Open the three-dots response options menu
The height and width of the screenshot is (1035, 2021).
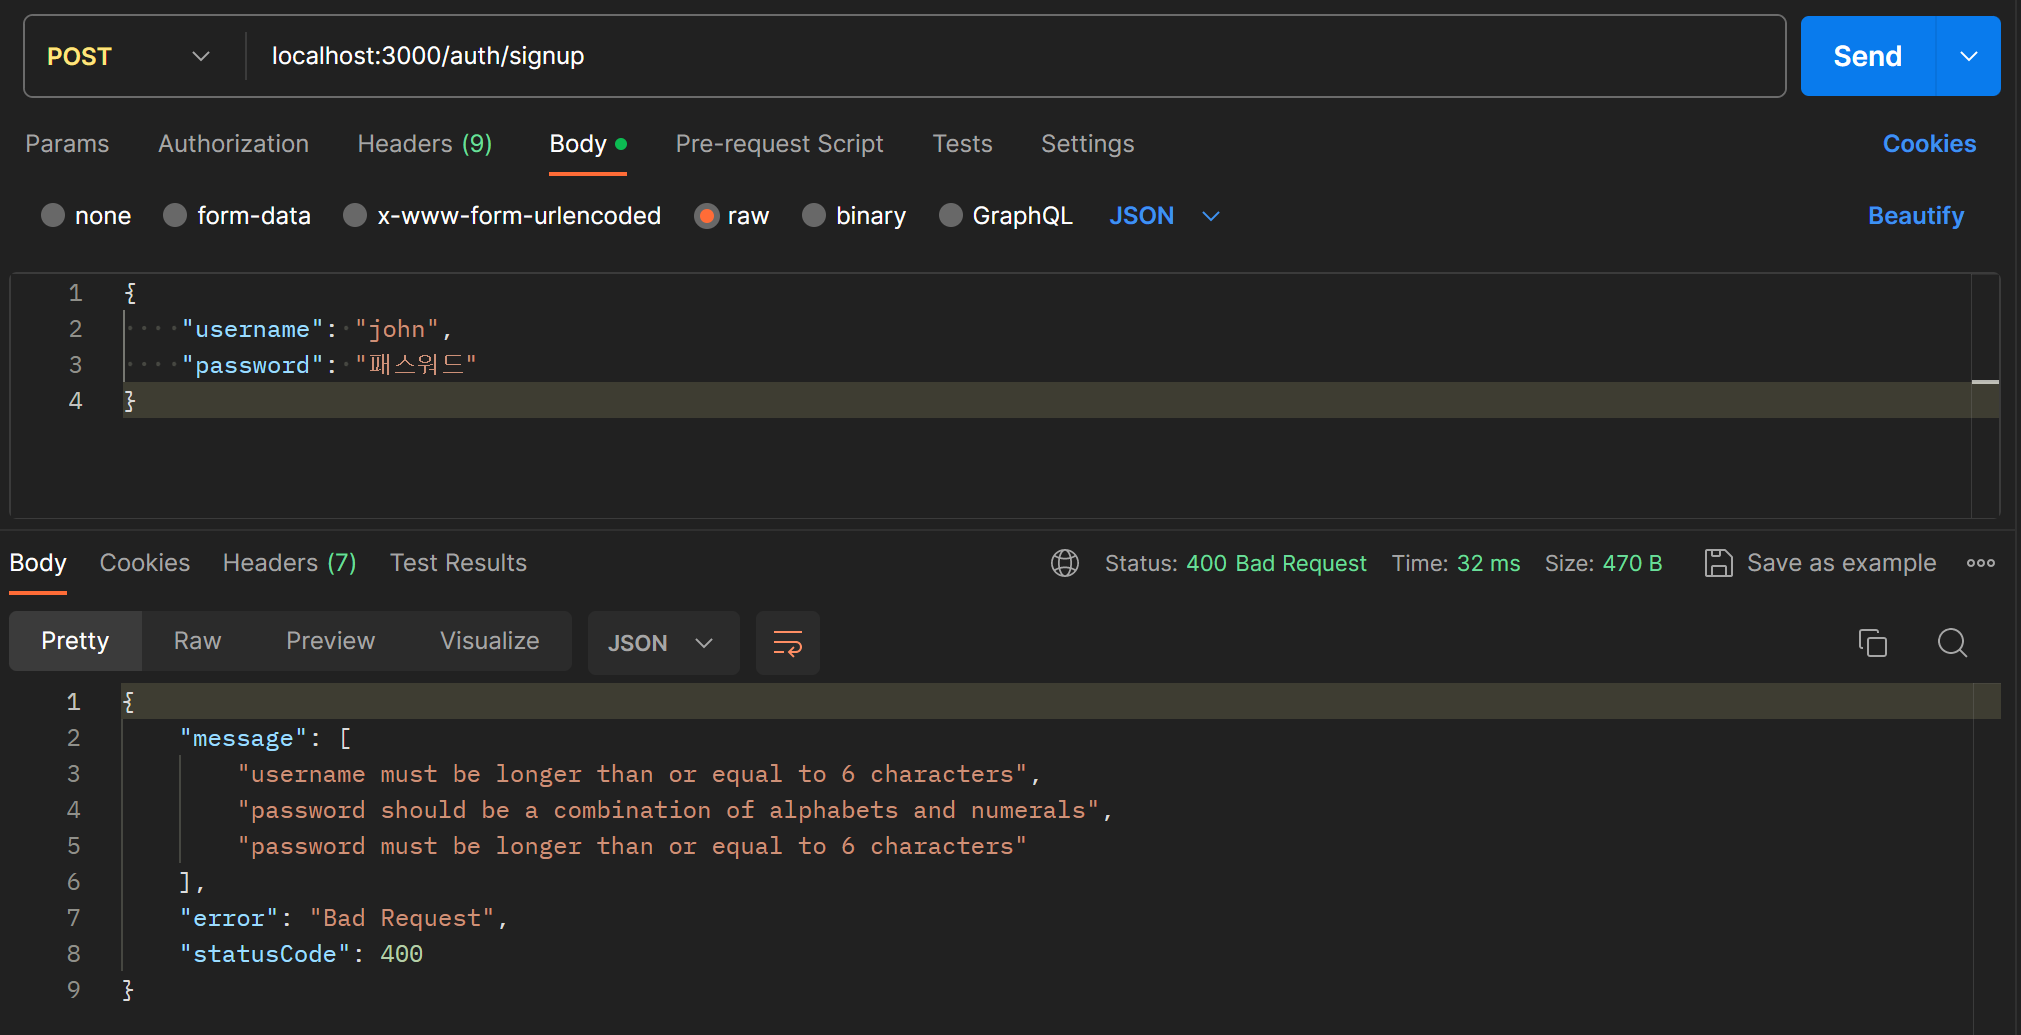coord(1980,563)
